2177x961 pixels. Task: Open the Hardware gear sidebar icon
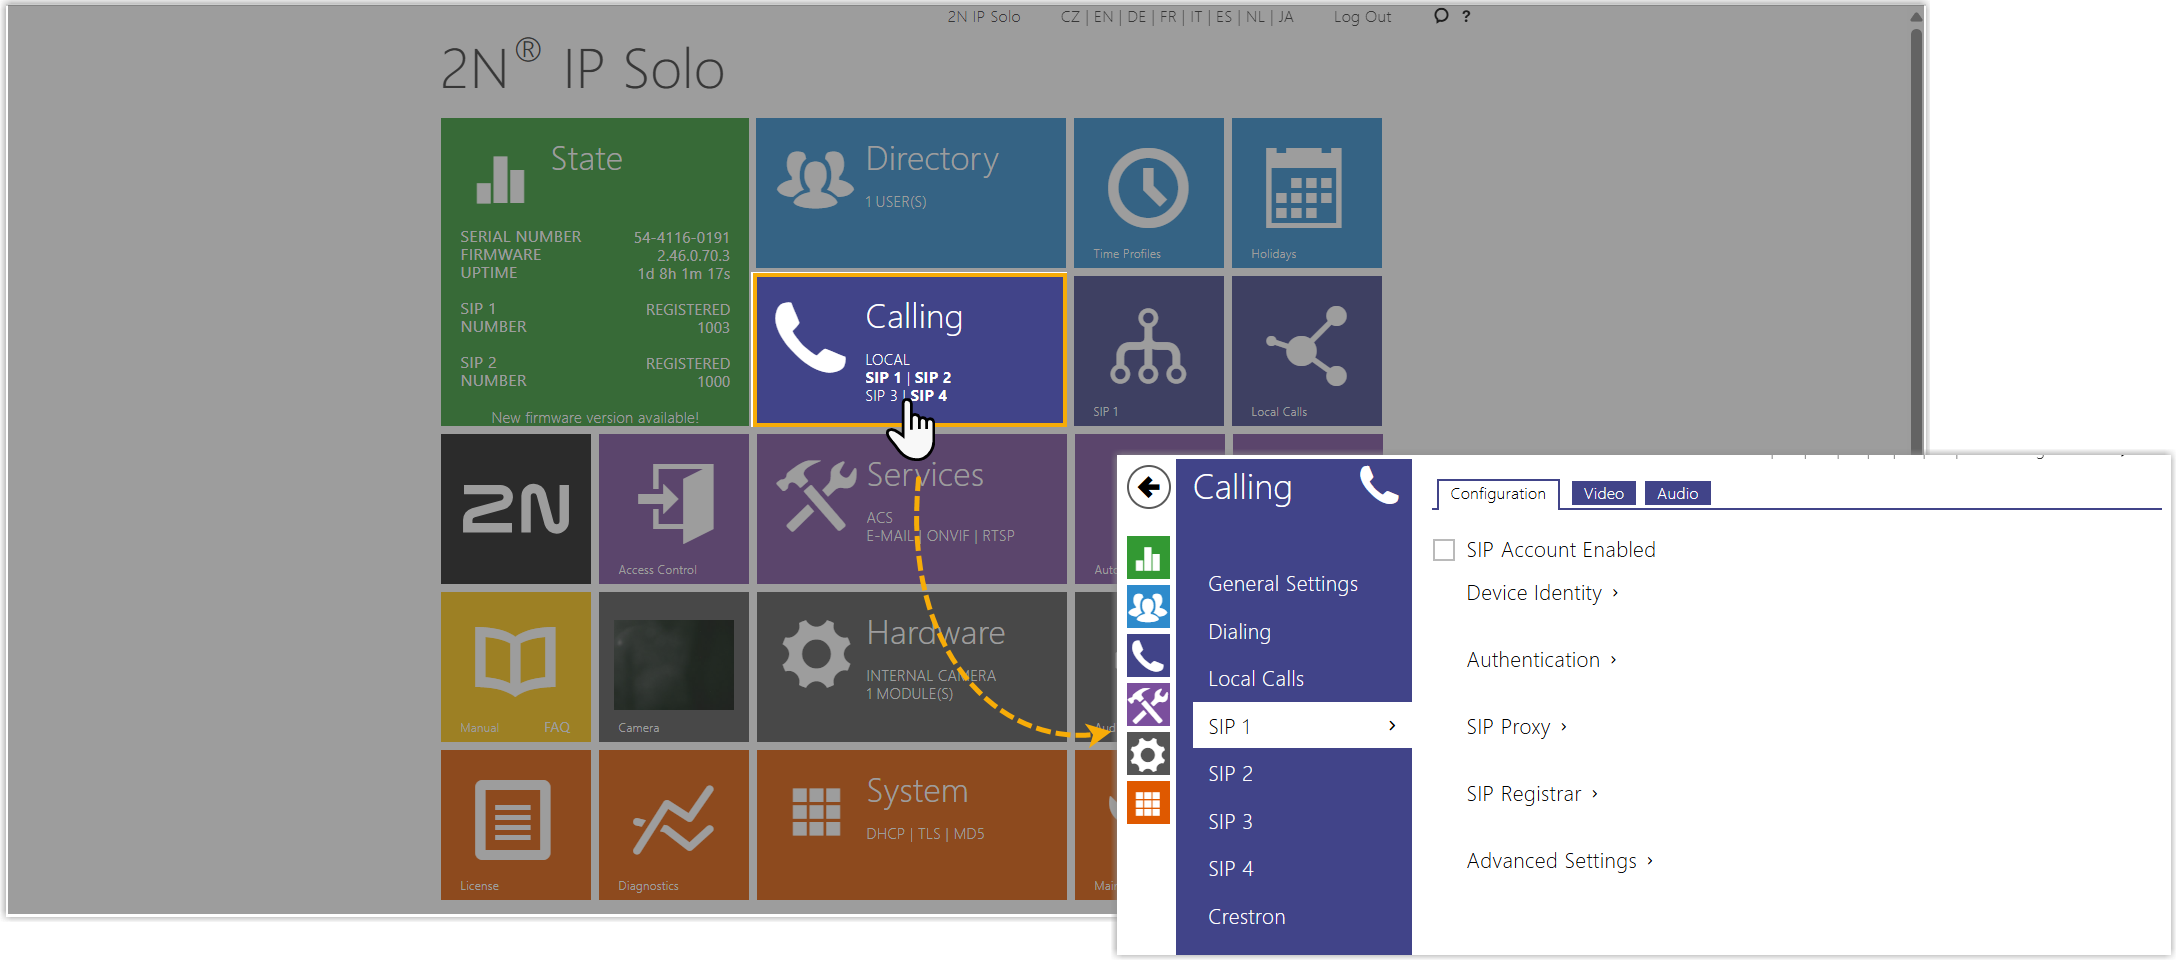1148,754
